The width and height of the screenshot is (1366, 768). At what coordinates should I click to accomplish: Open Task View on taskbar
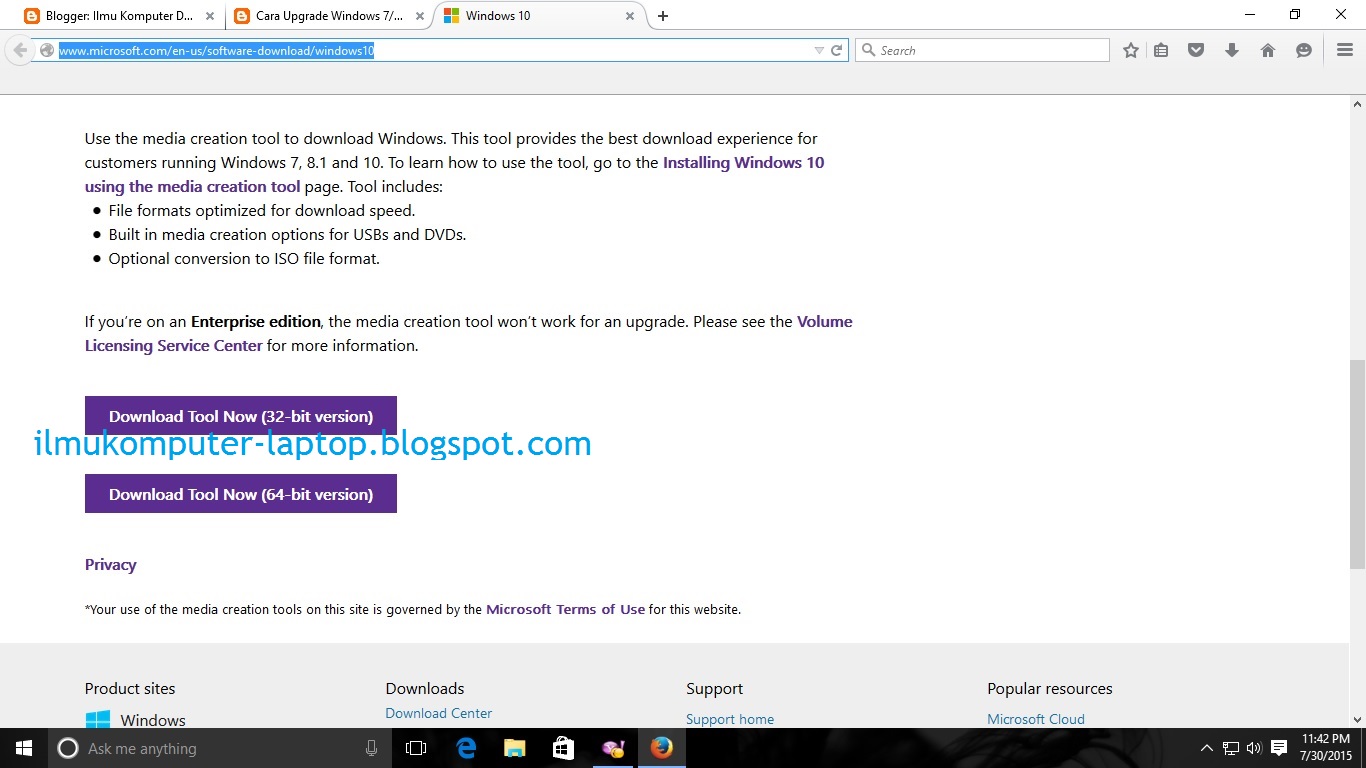(x=416, y=748)
